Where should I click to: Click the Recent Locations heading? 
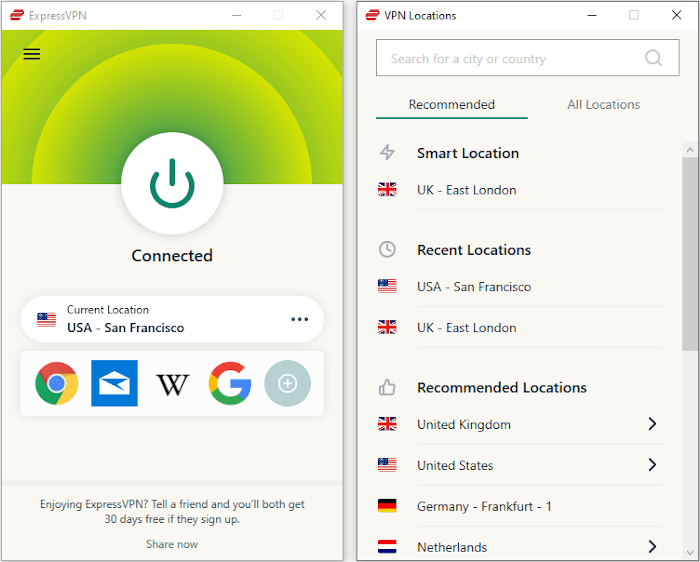(474, 250)
